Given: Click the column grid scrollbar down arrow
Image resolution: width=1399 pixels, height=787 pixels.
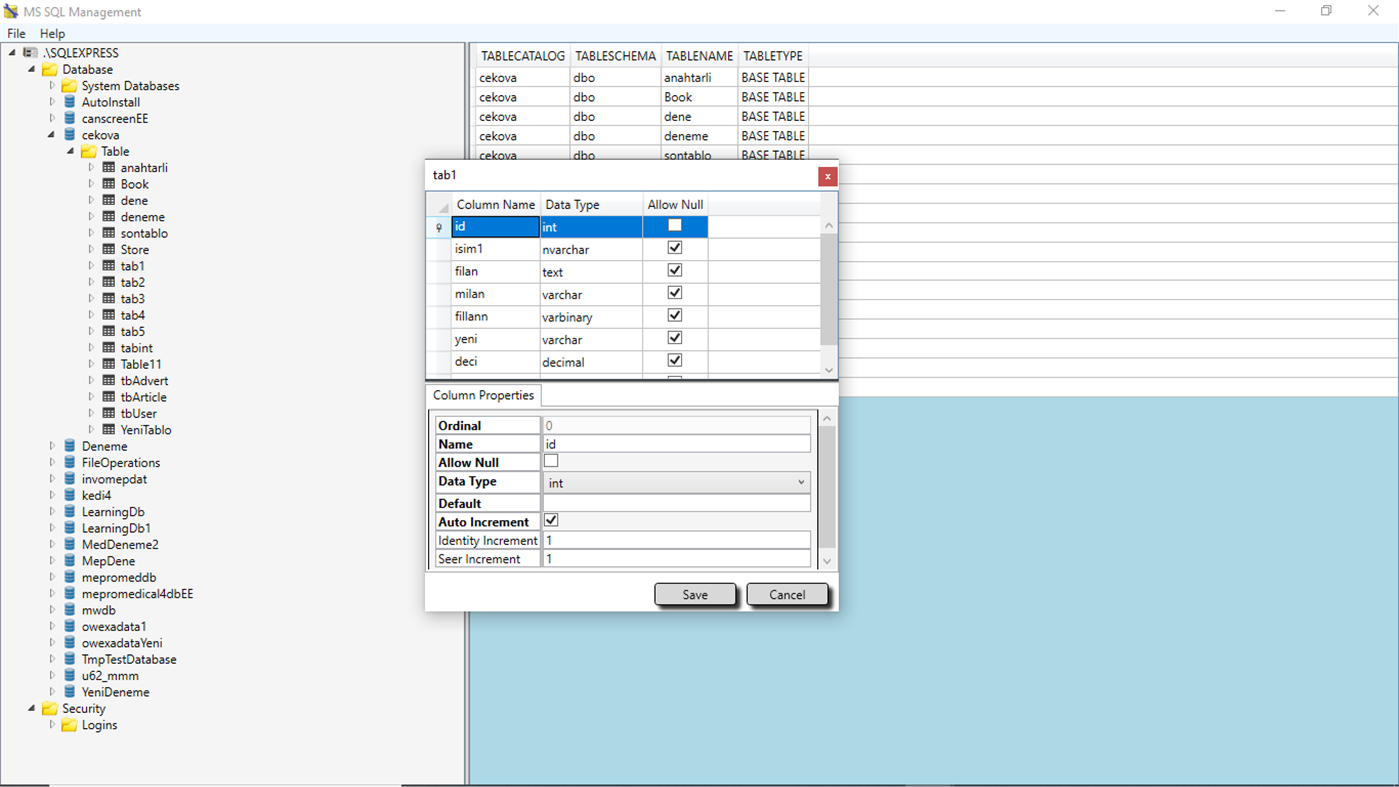Looking at the screenshot, I should coord(828,369).
